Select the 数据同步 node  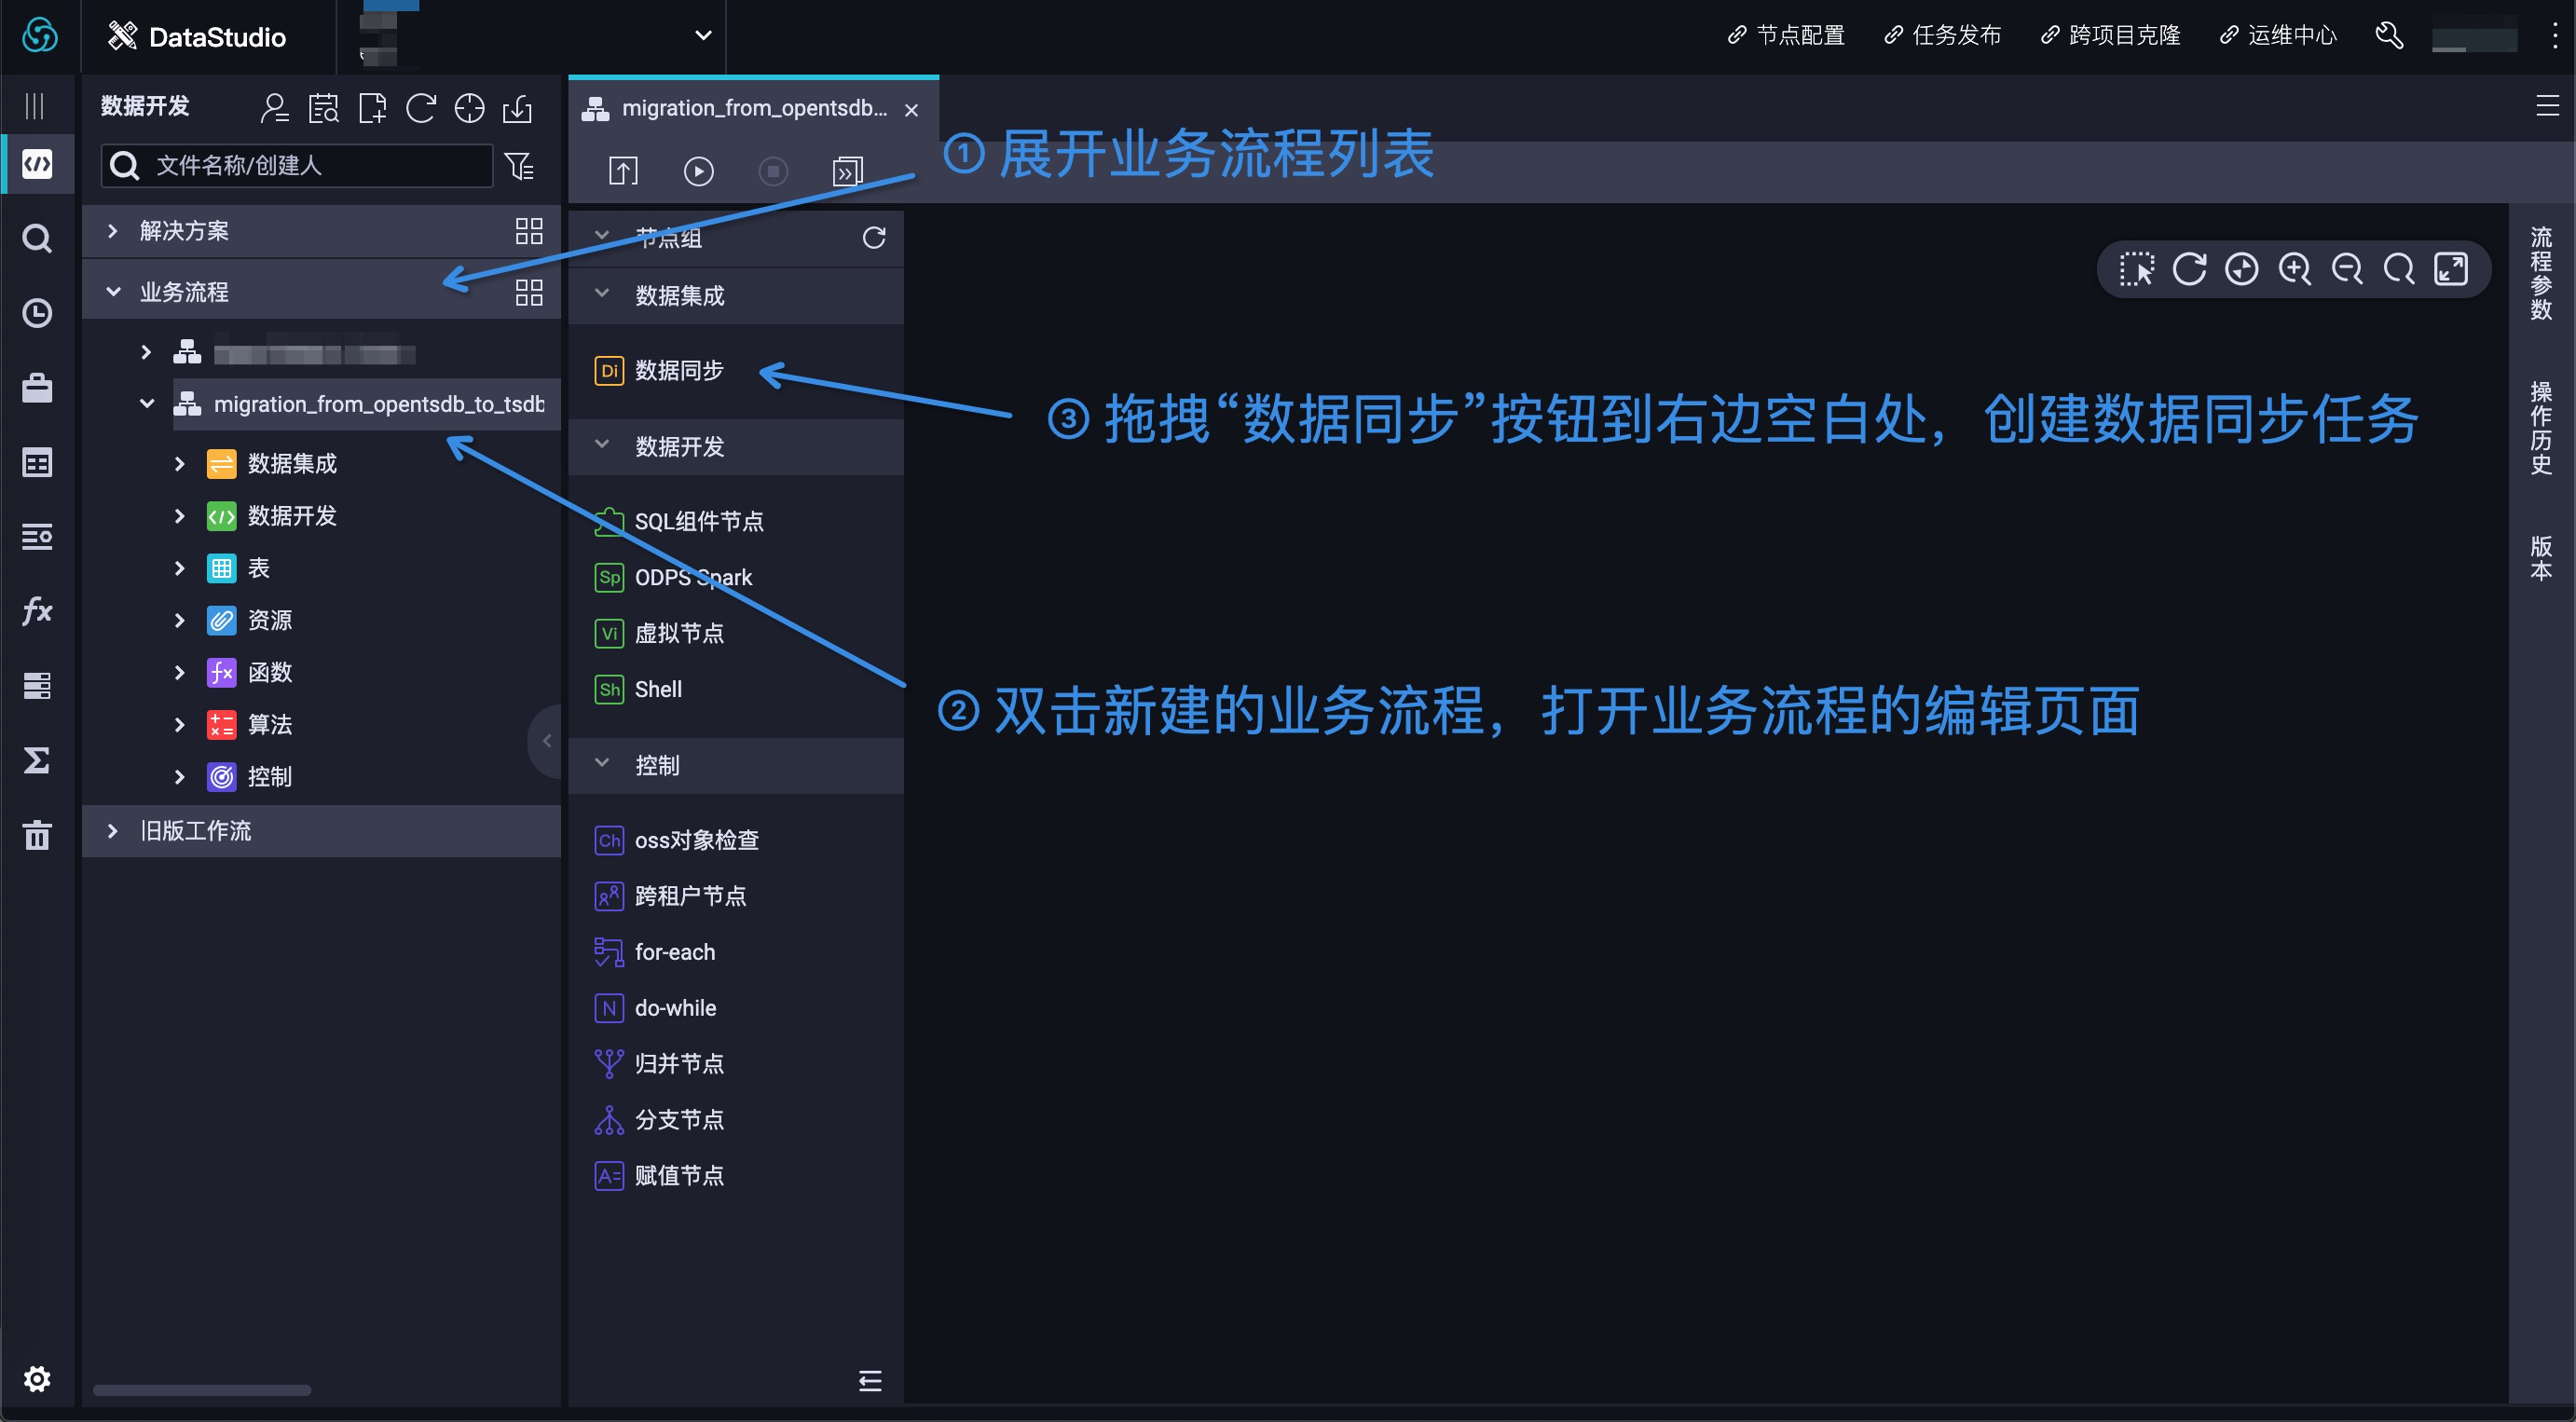pyautogui.click(x=660, y=371)
